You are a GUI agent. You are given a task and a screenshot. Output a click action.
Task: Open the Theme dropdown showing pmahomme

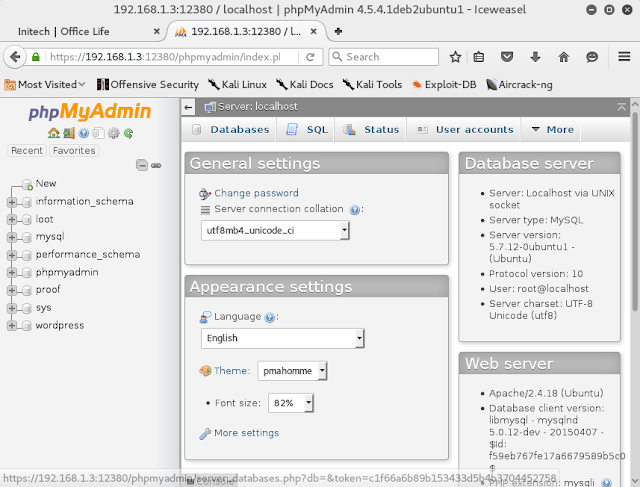tap(292, 371)
